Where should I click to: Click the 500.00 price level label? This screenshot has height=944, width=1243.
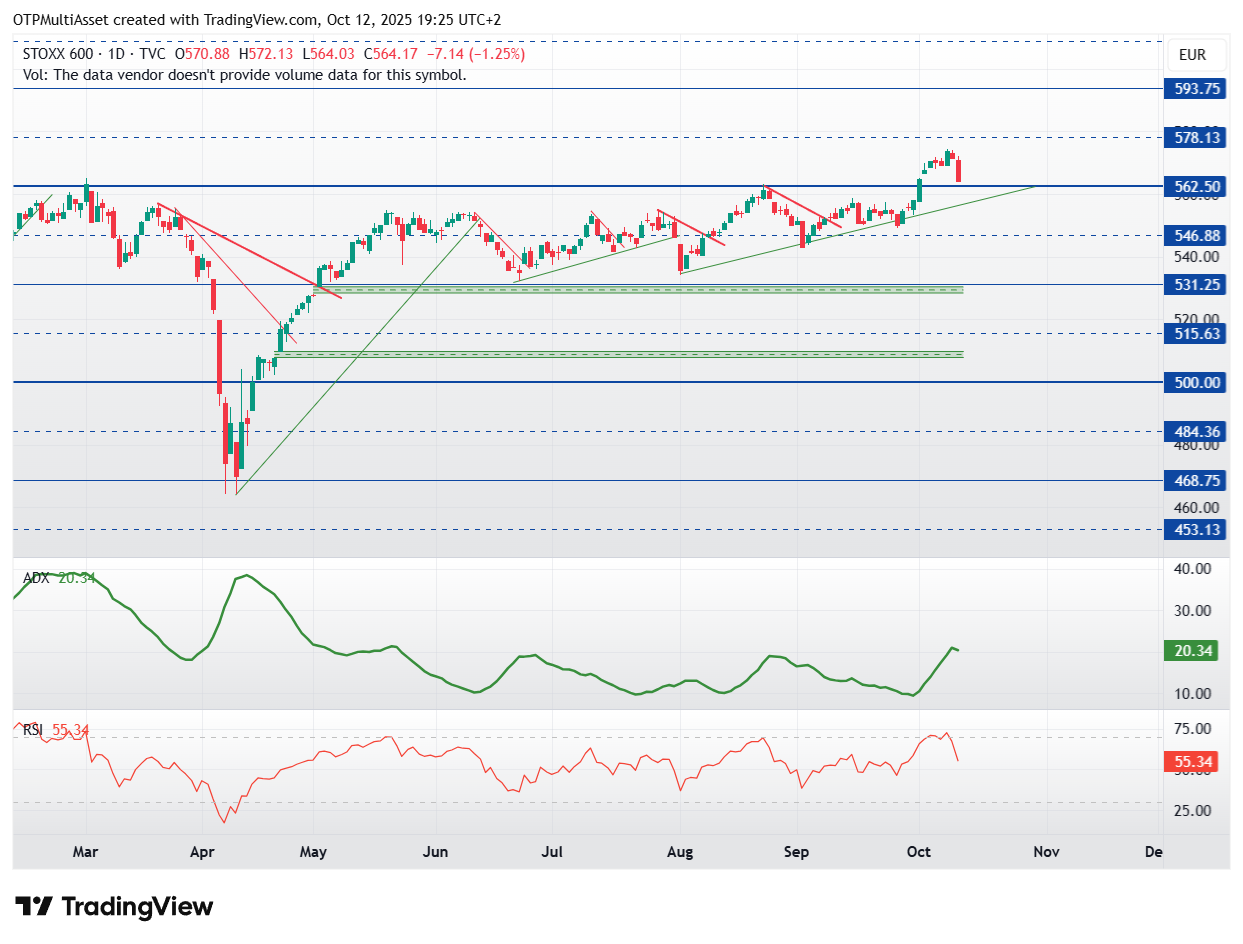click(x=1197, y=382)
